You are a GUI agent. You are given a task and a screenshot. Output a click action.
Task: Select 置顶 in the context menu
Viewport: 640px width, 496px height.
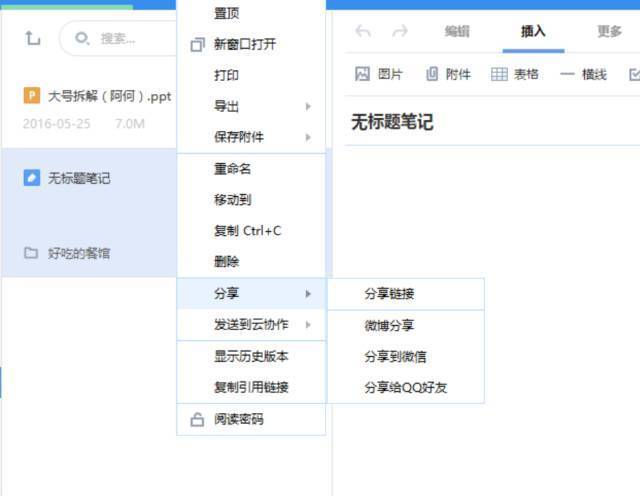coord(251,13)
